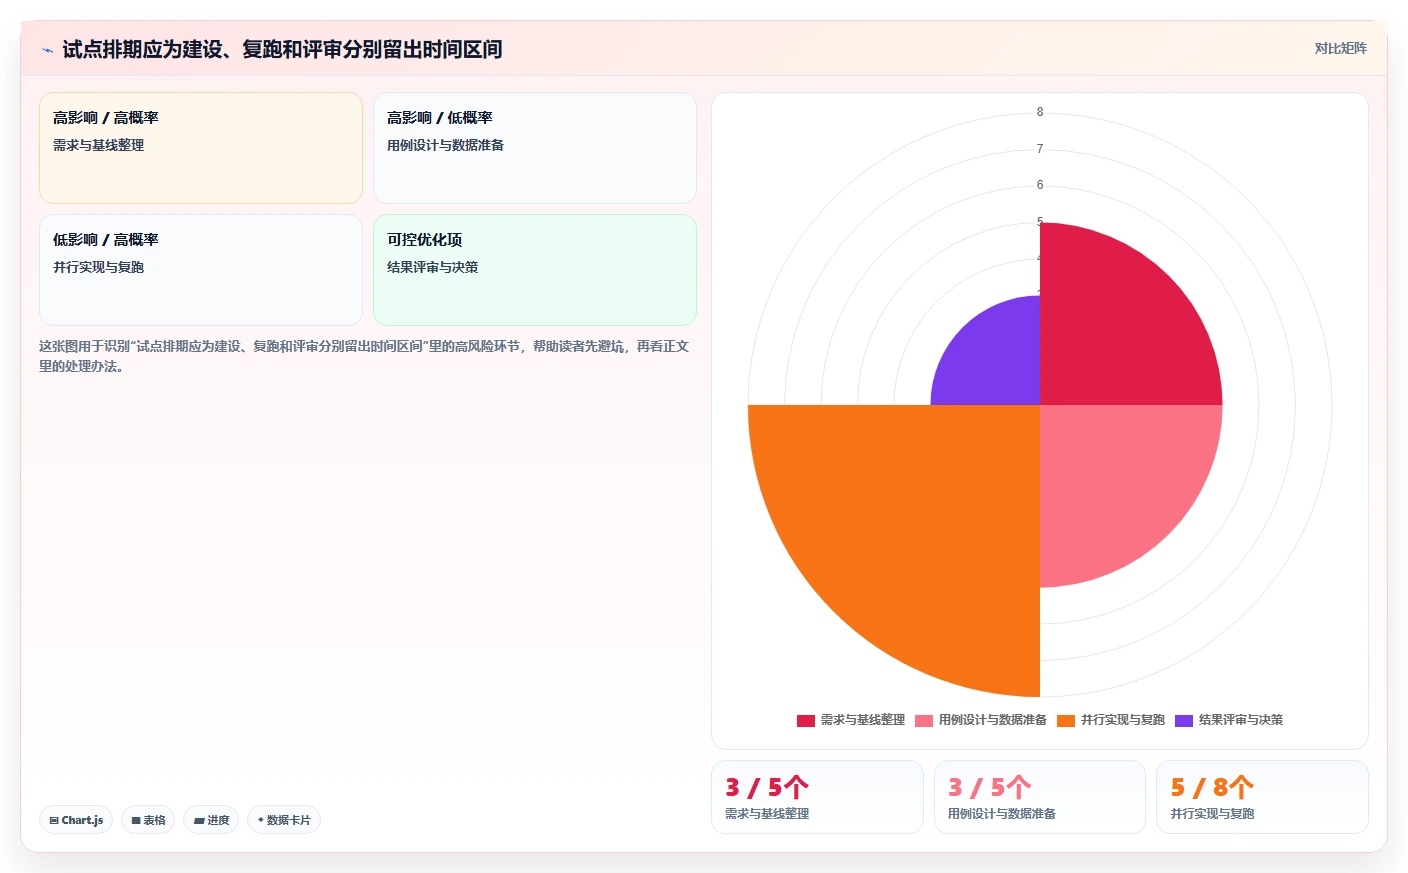Click the Chart.js tag

pos(76,820)
